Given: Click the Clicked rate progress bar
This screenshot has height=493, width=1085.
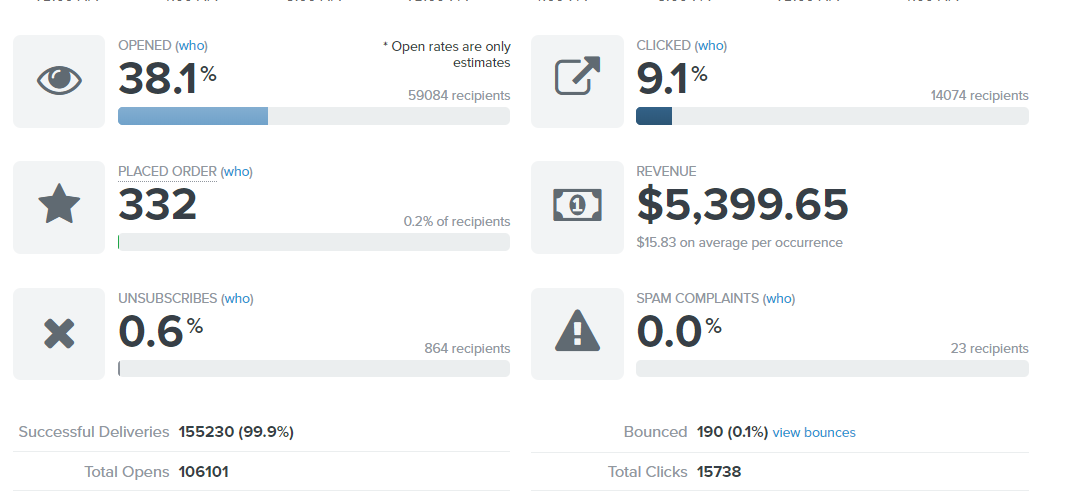Looking at the screenshot, I should click(x=831, y=116).
